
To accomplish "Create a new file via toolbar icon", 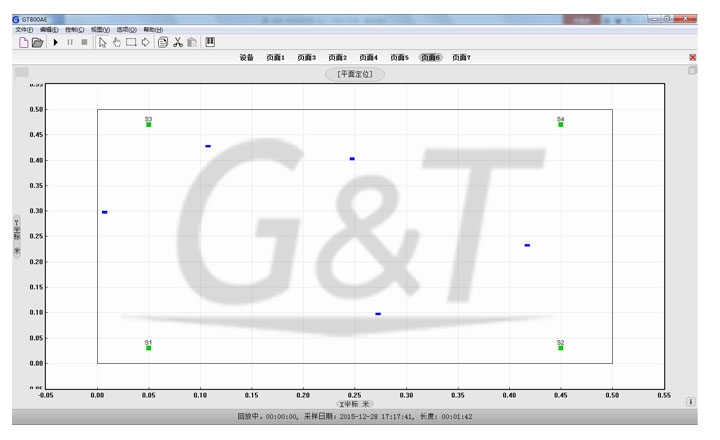I will [x=23, y=43].
